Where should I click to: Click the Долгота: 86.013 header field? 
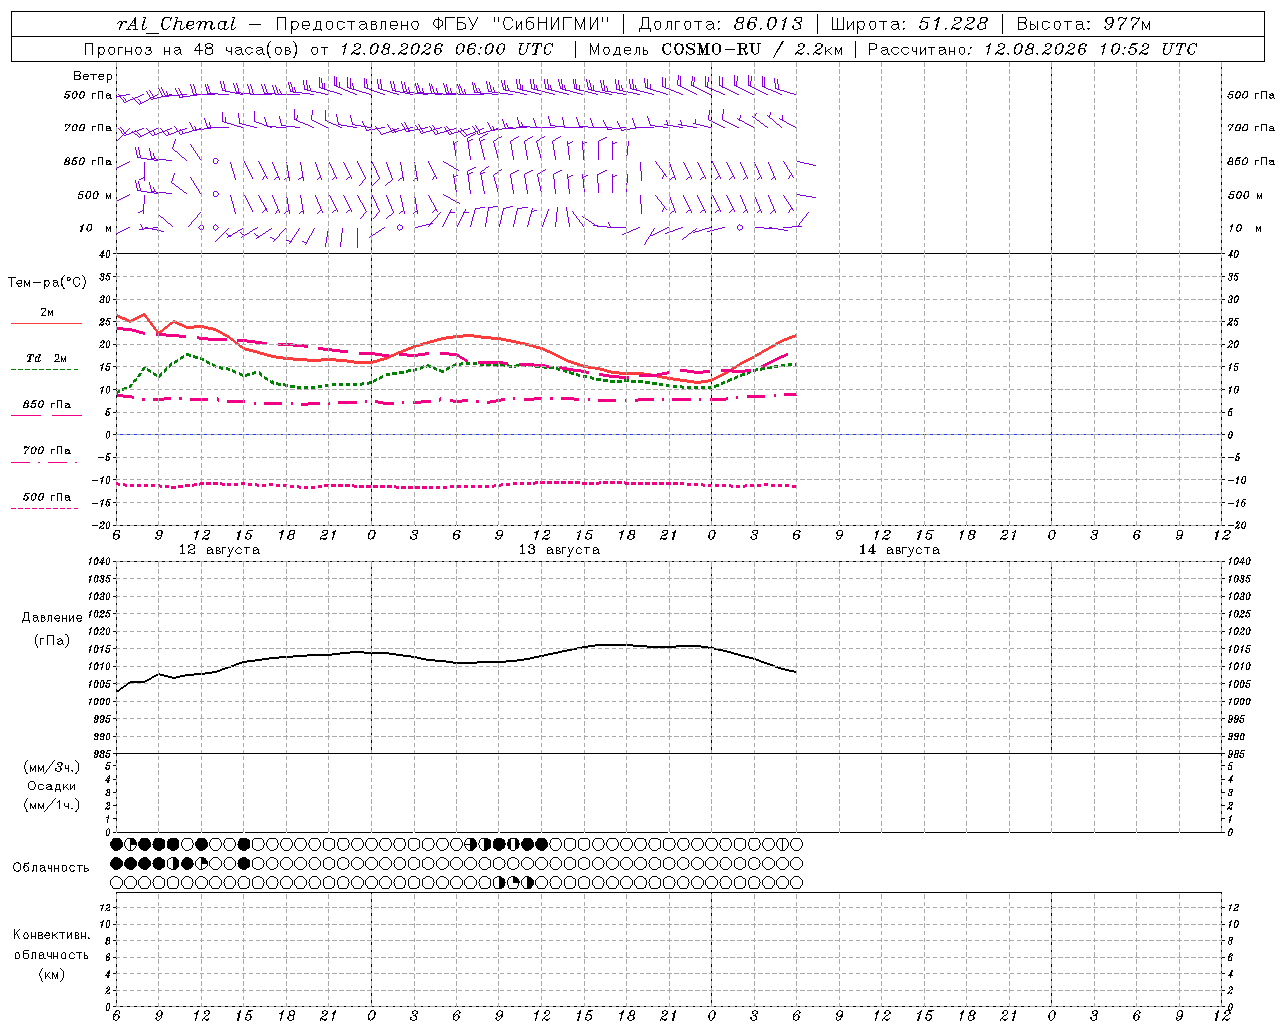click(720, 24)
